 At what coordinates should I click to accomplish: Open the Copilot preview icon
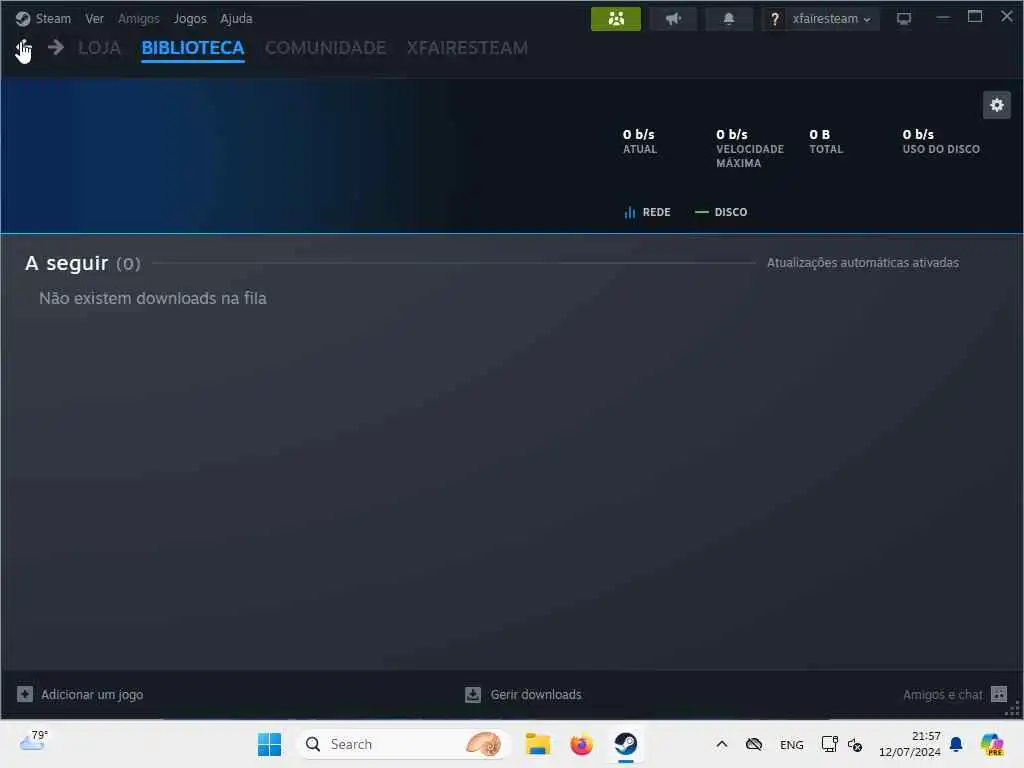(992, 744)
